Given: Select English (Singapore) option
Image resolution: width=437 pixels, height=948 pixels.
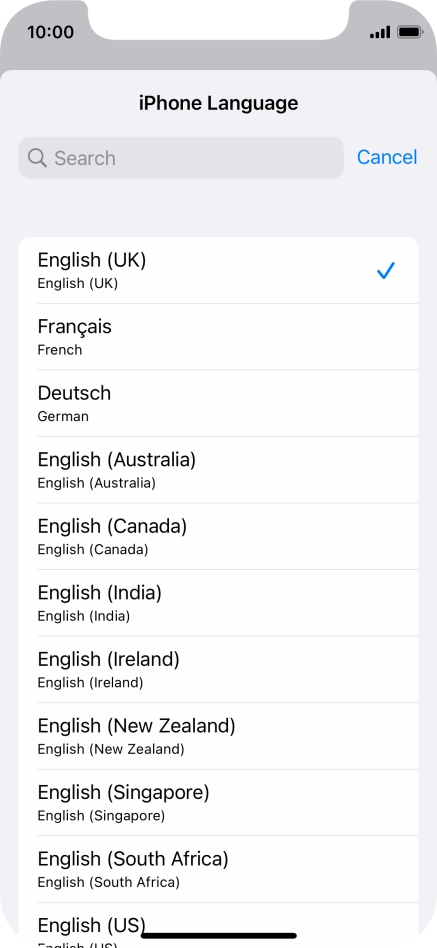Looking at the screenshot, I should 218,802.
